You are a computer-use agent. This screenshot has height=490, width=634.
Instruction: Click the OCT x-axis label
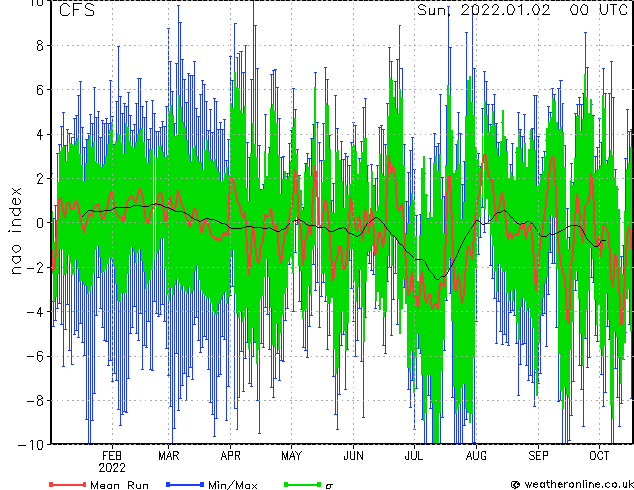[599, 456]
